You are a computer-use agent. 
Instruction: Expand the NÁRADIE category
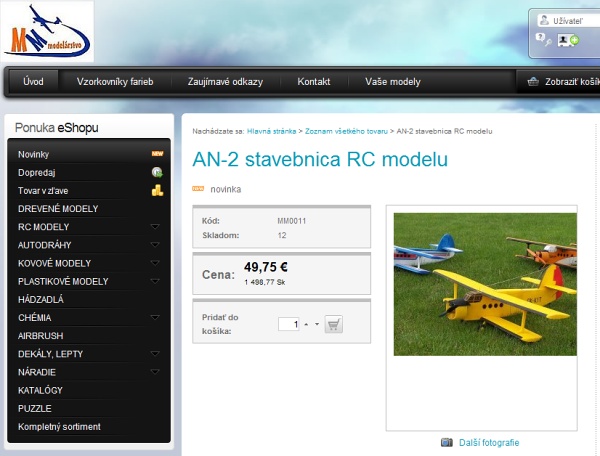pos(155,371)
